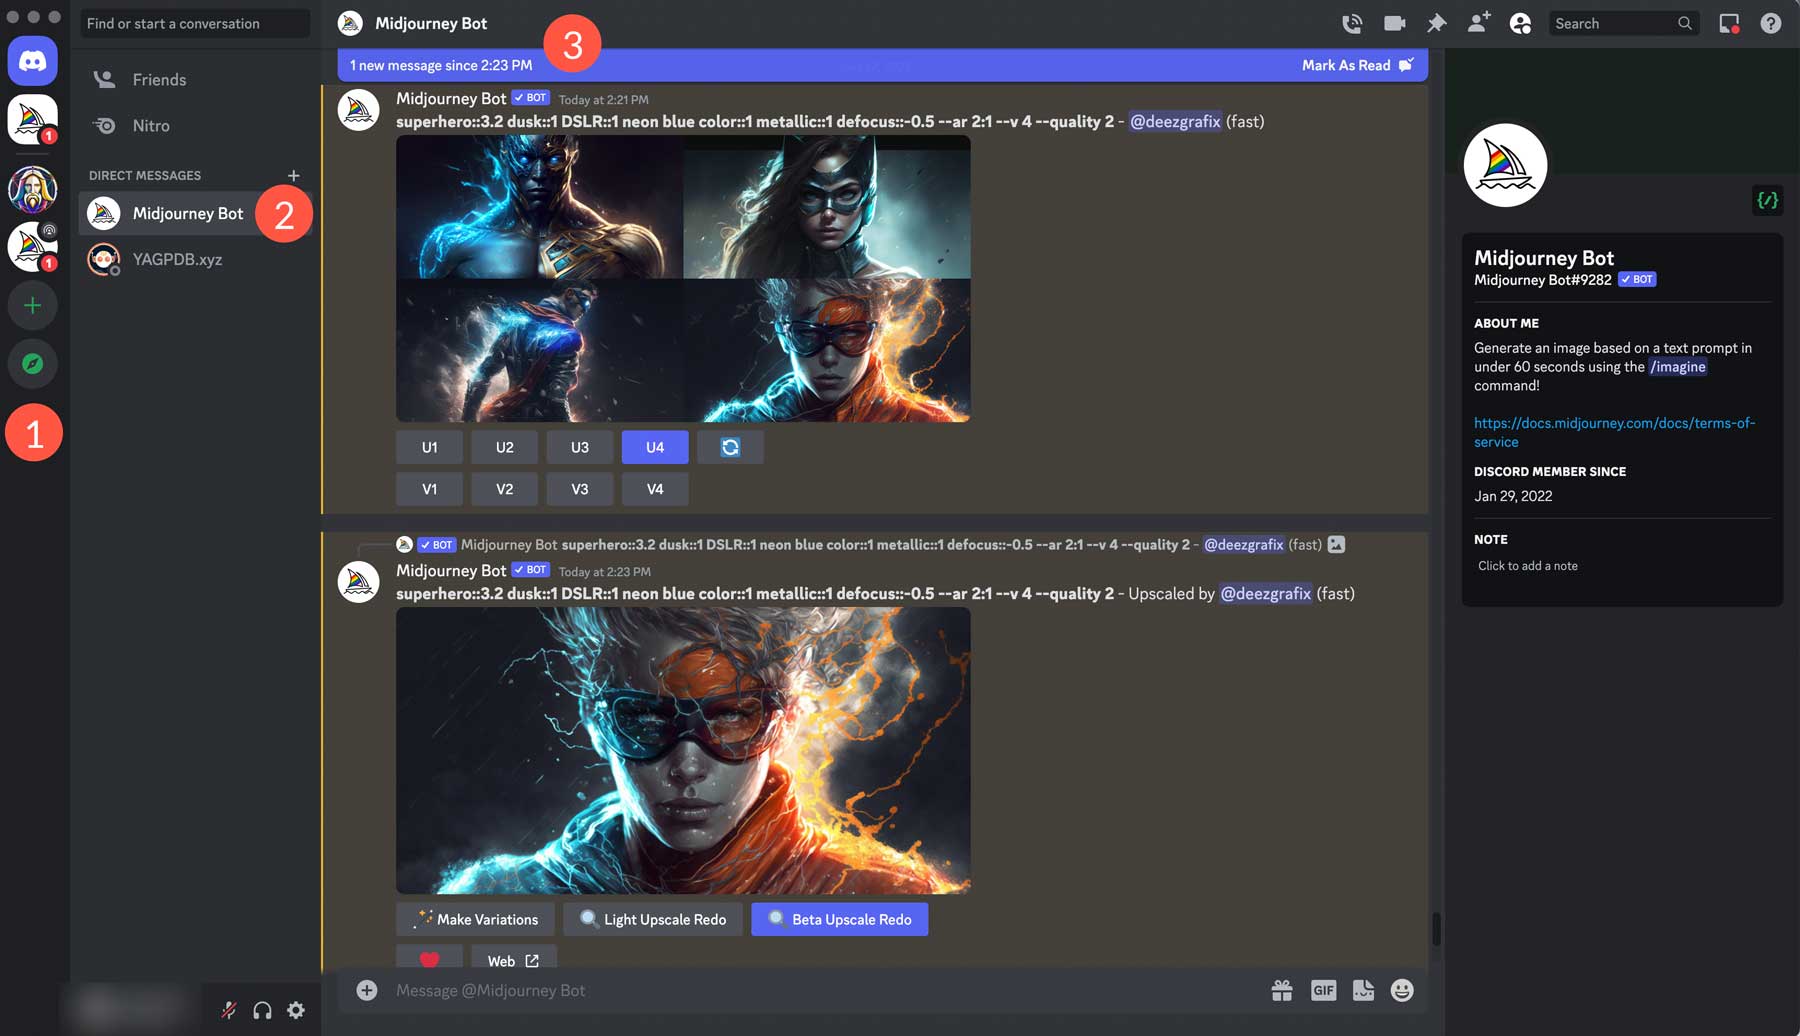
Task: Open the sticker picker
Action: coord(1362,990)
